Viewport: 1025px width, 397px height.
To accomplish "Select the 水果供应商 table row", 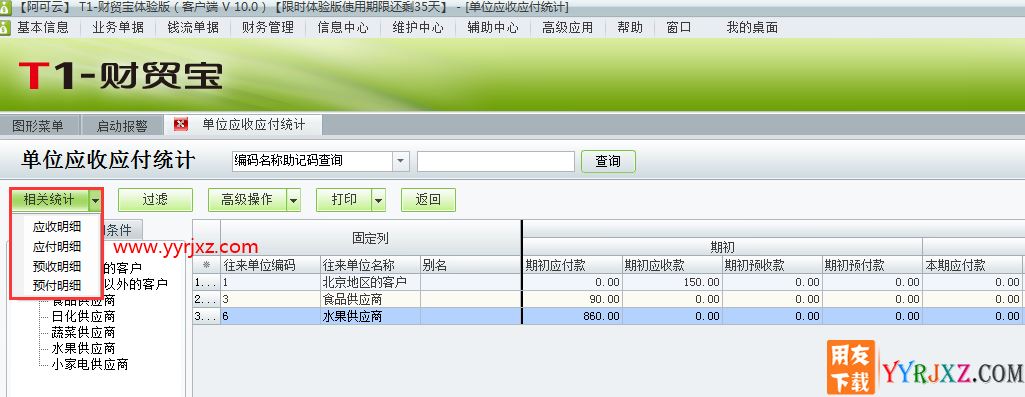I will 608,316.
